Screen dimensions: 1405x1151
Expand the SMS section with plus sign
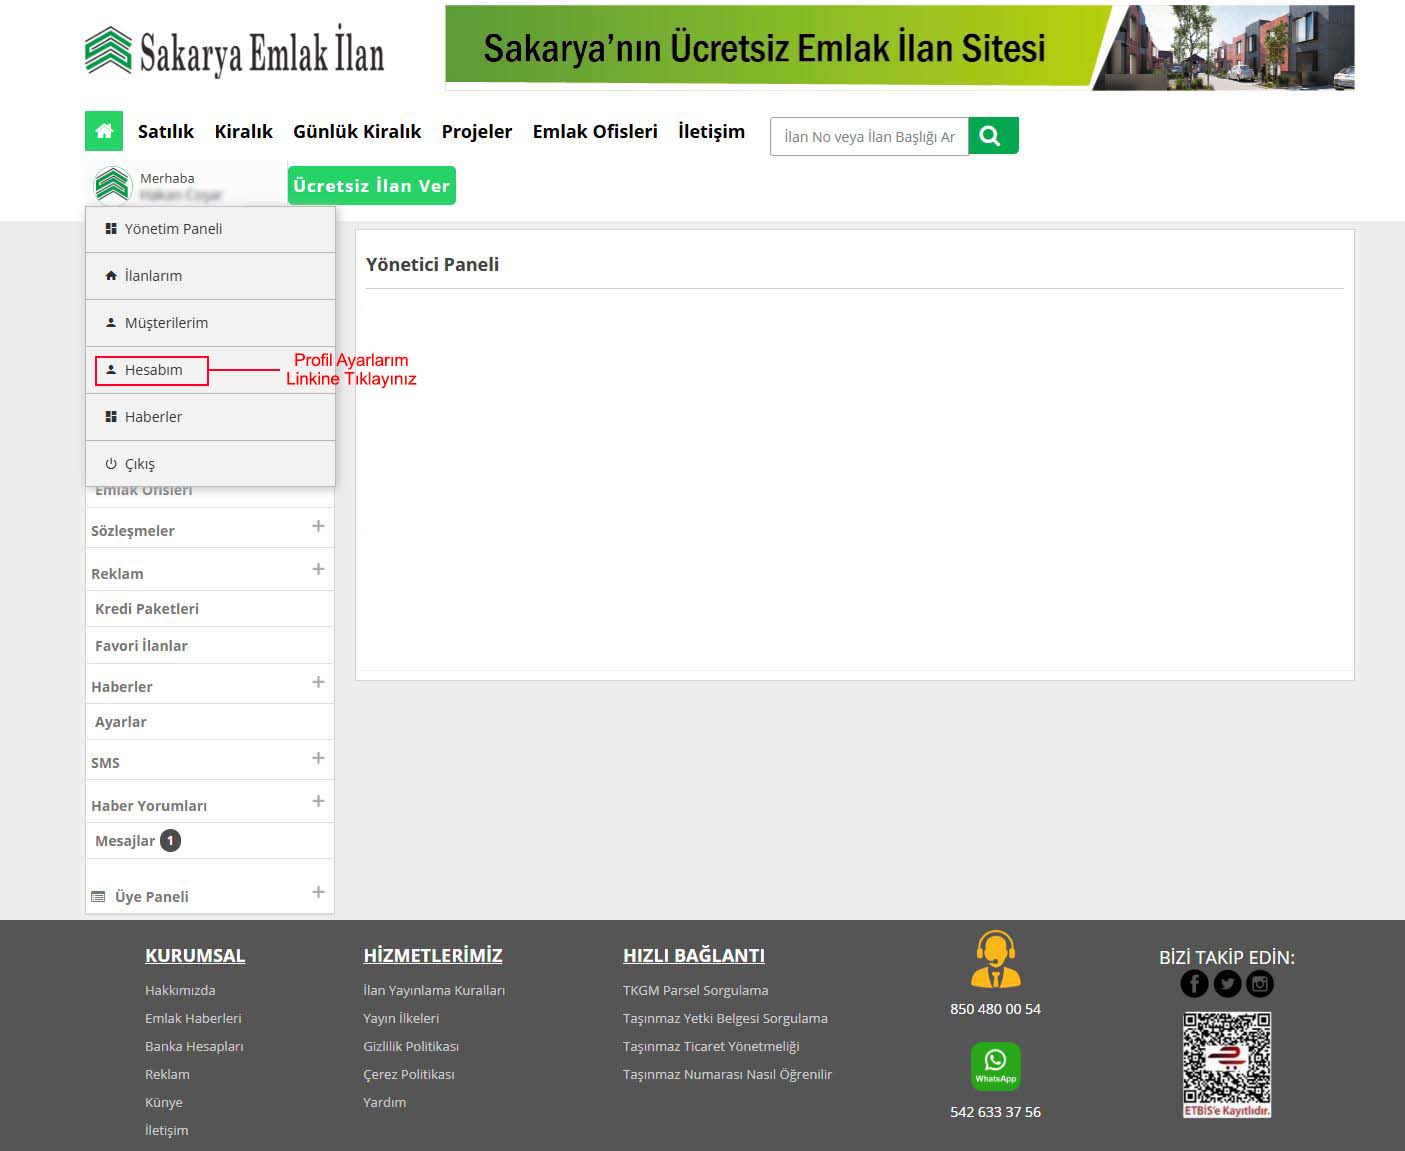point(319,758)
